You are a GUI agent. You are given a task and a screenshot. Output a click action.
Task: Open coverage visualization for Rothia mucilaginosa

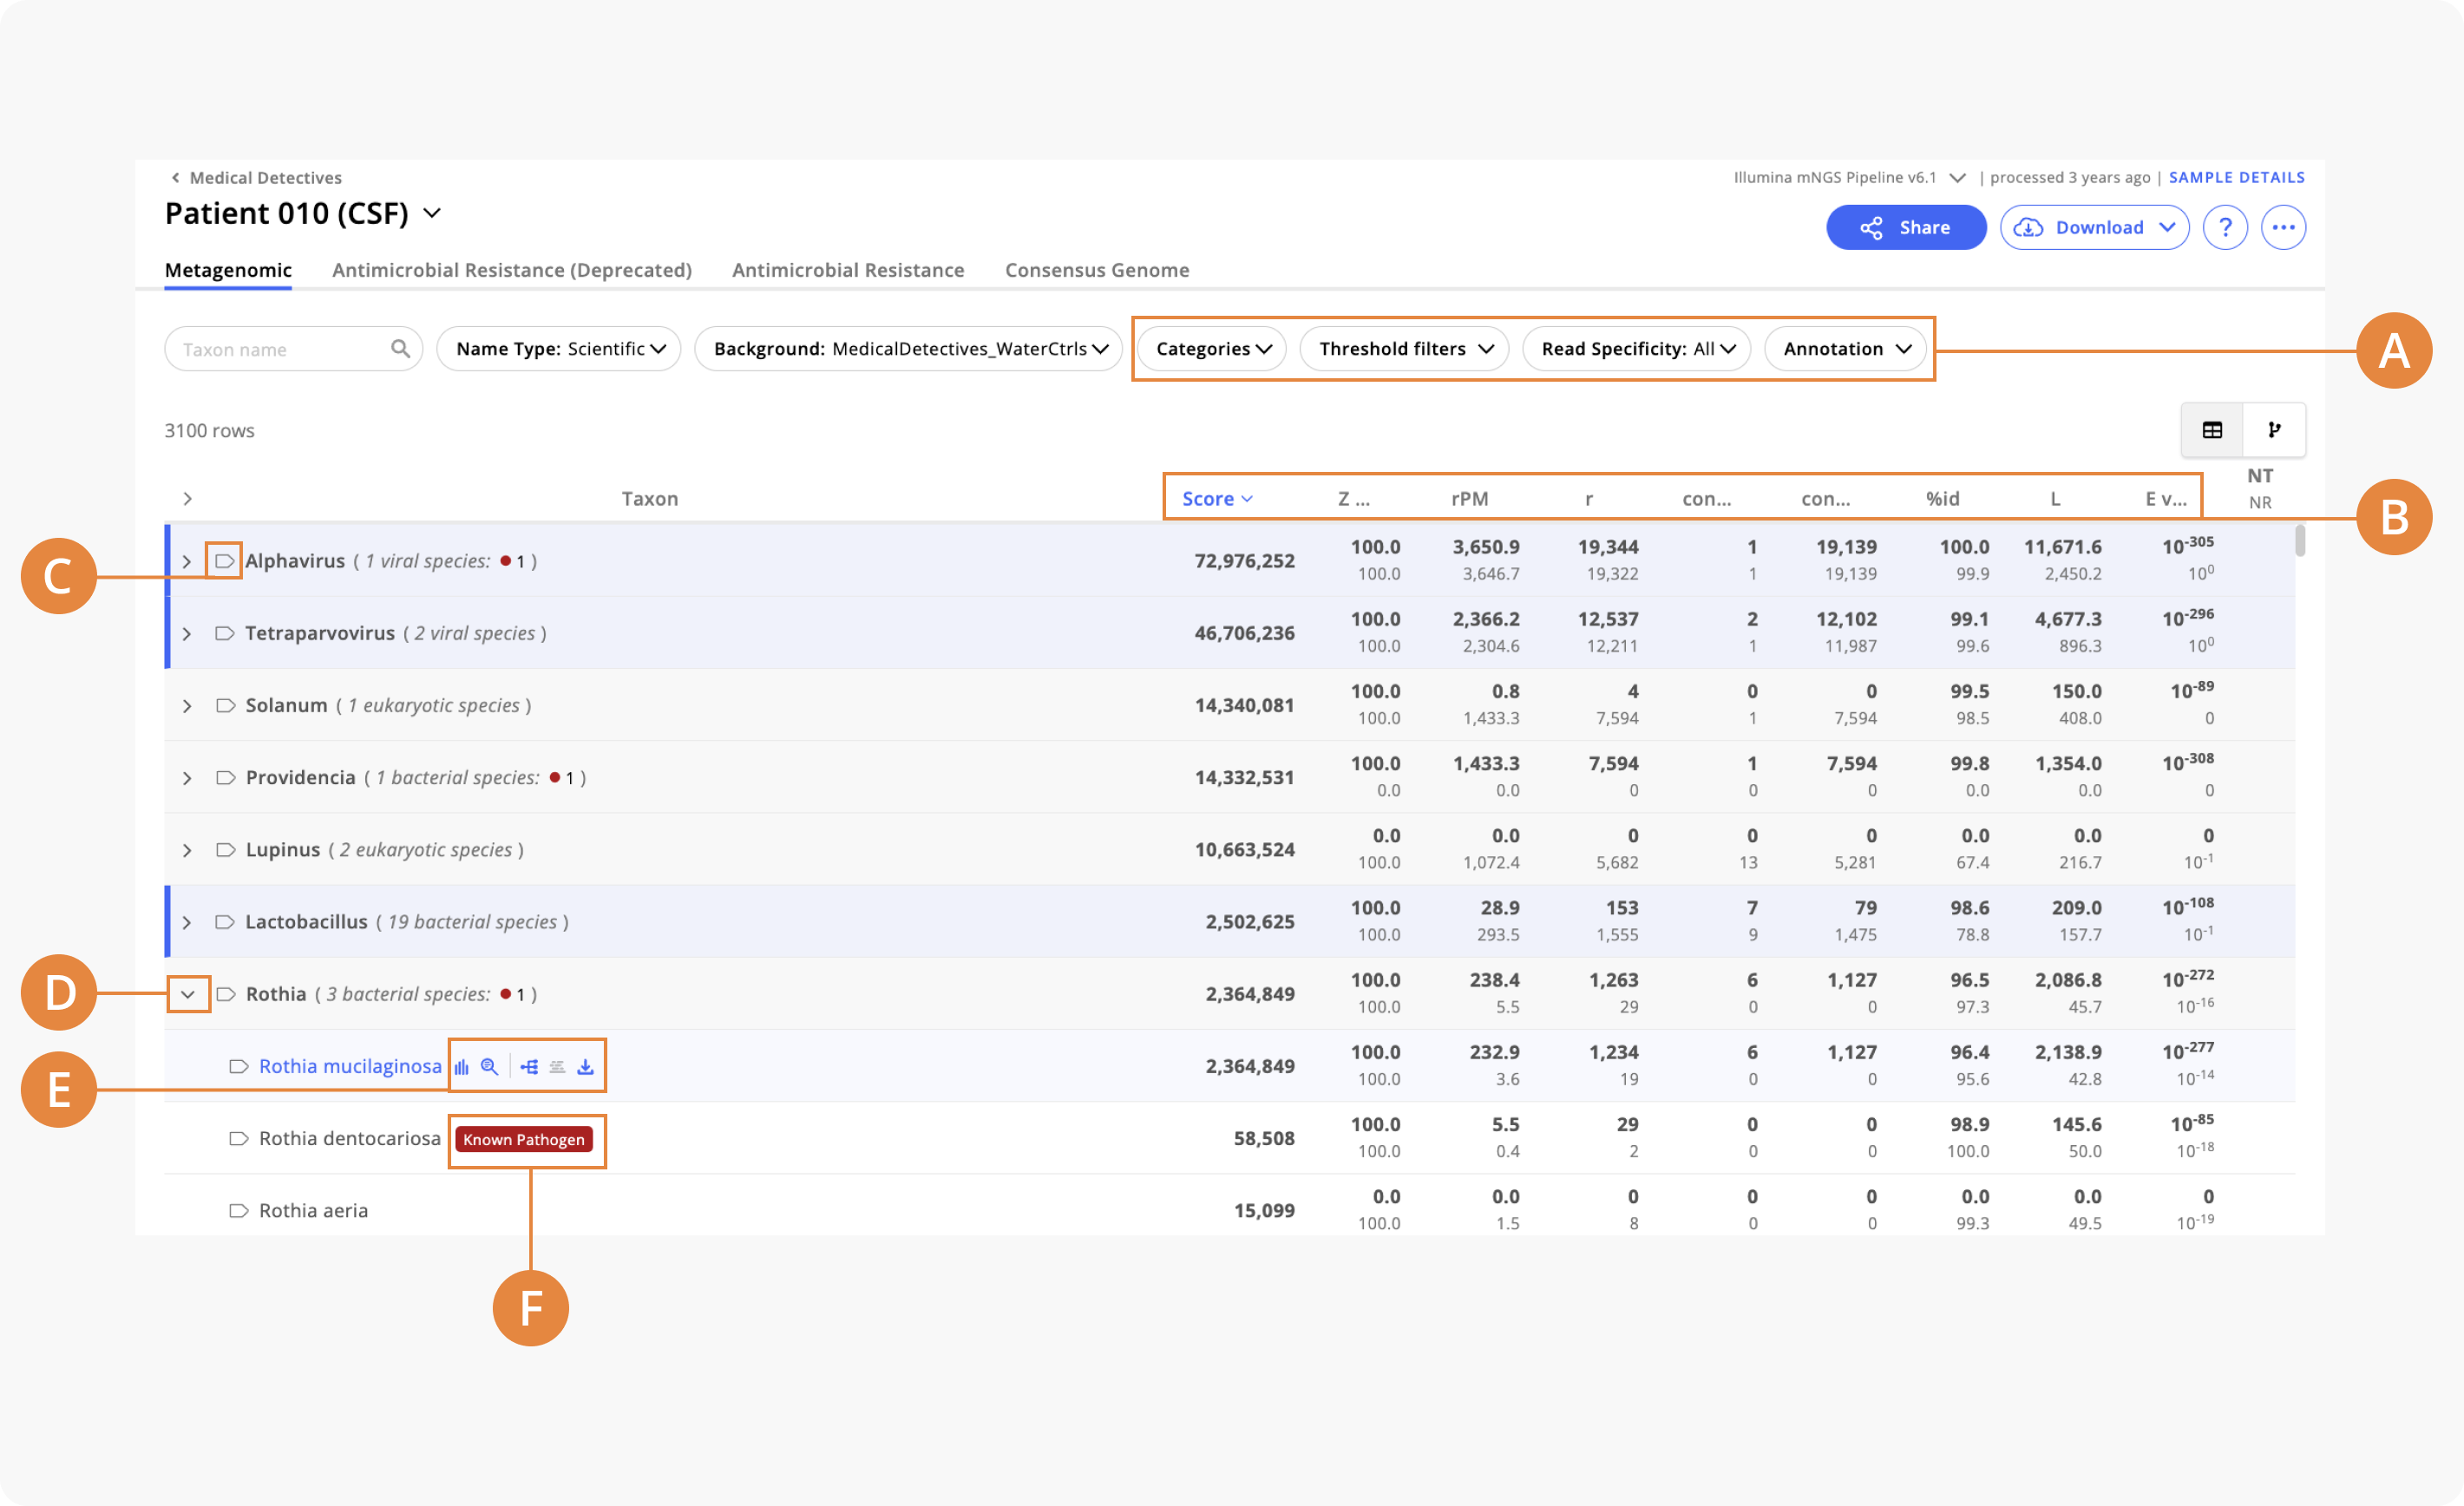coord(462,1066)
